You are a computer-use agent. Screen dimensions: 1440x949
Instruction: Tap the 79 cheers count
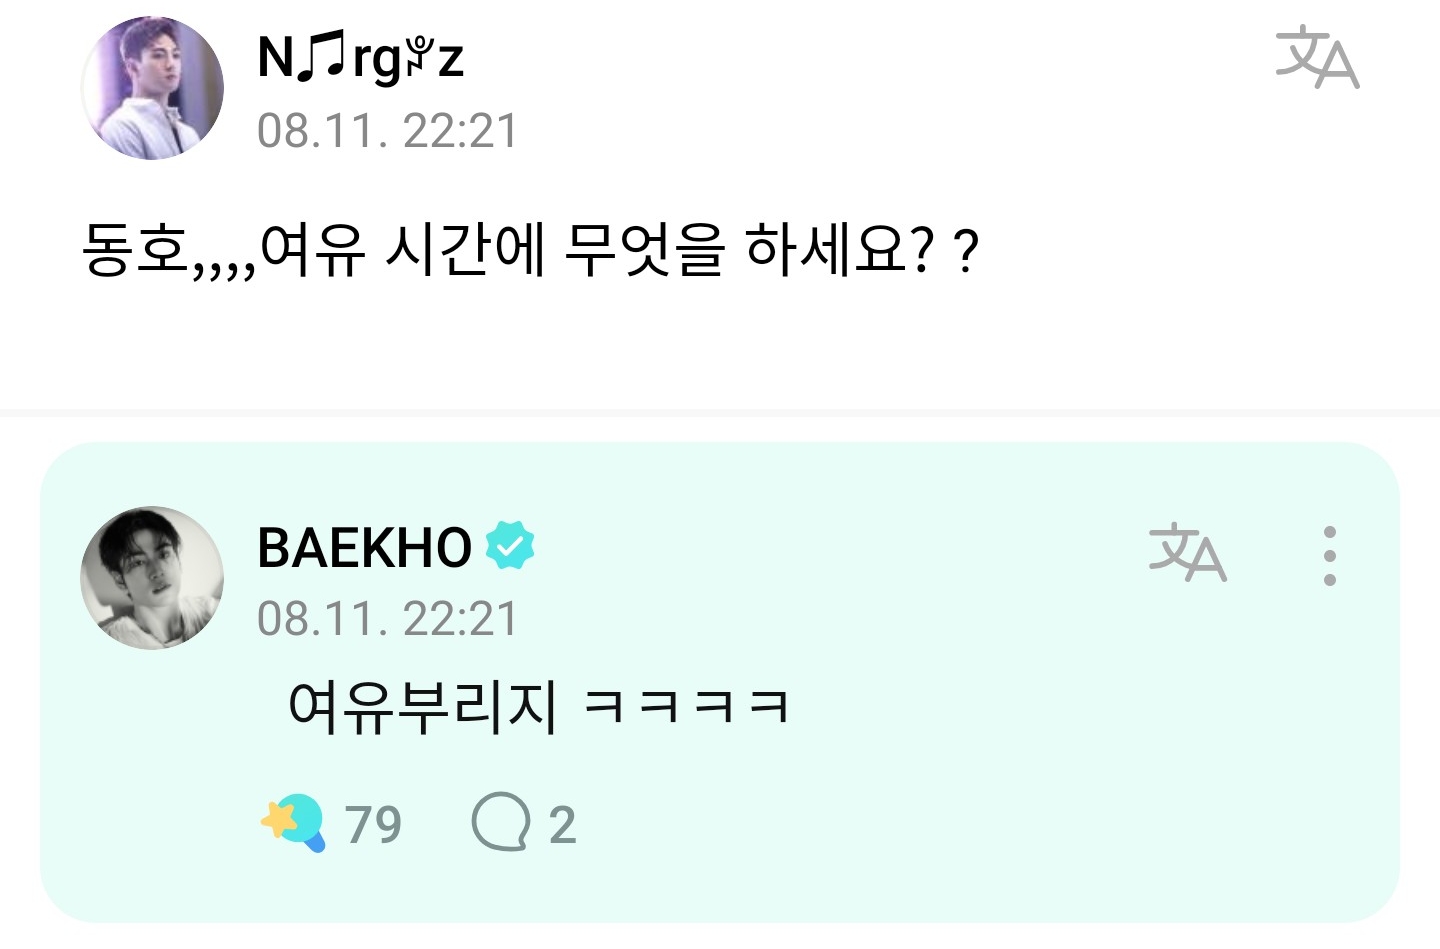click(373, 825)
